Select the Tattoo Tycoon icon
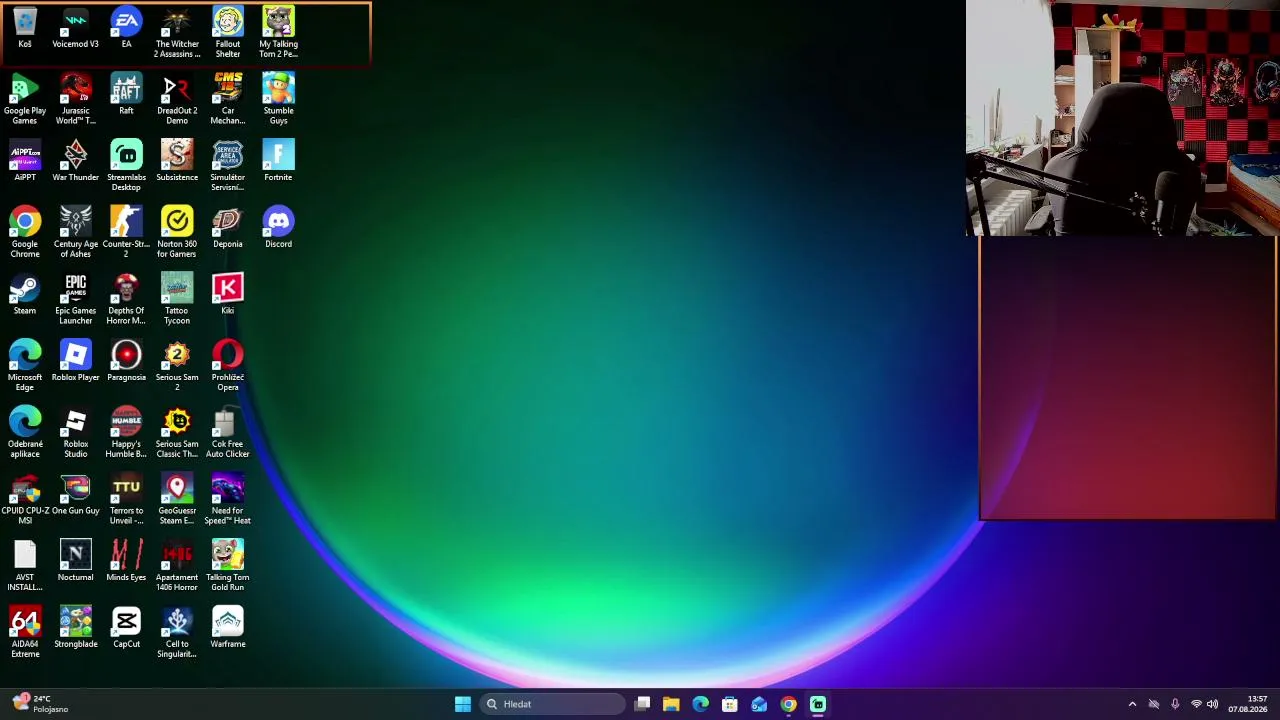The width and height of the screenshot is (1280, 720). pos(177,300)
